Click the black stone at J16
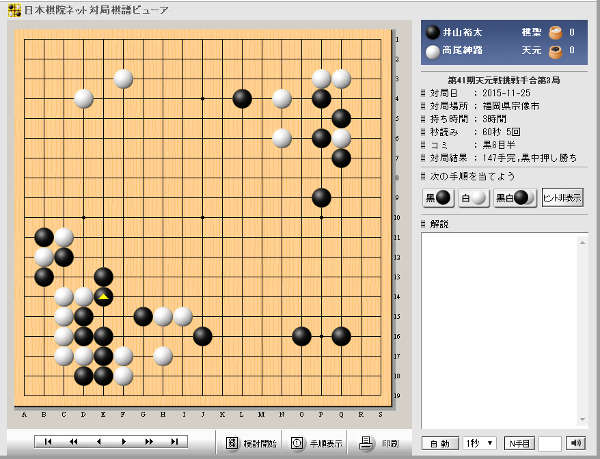Viewport: 600px width, 459px height. click(x=202, y=336)
